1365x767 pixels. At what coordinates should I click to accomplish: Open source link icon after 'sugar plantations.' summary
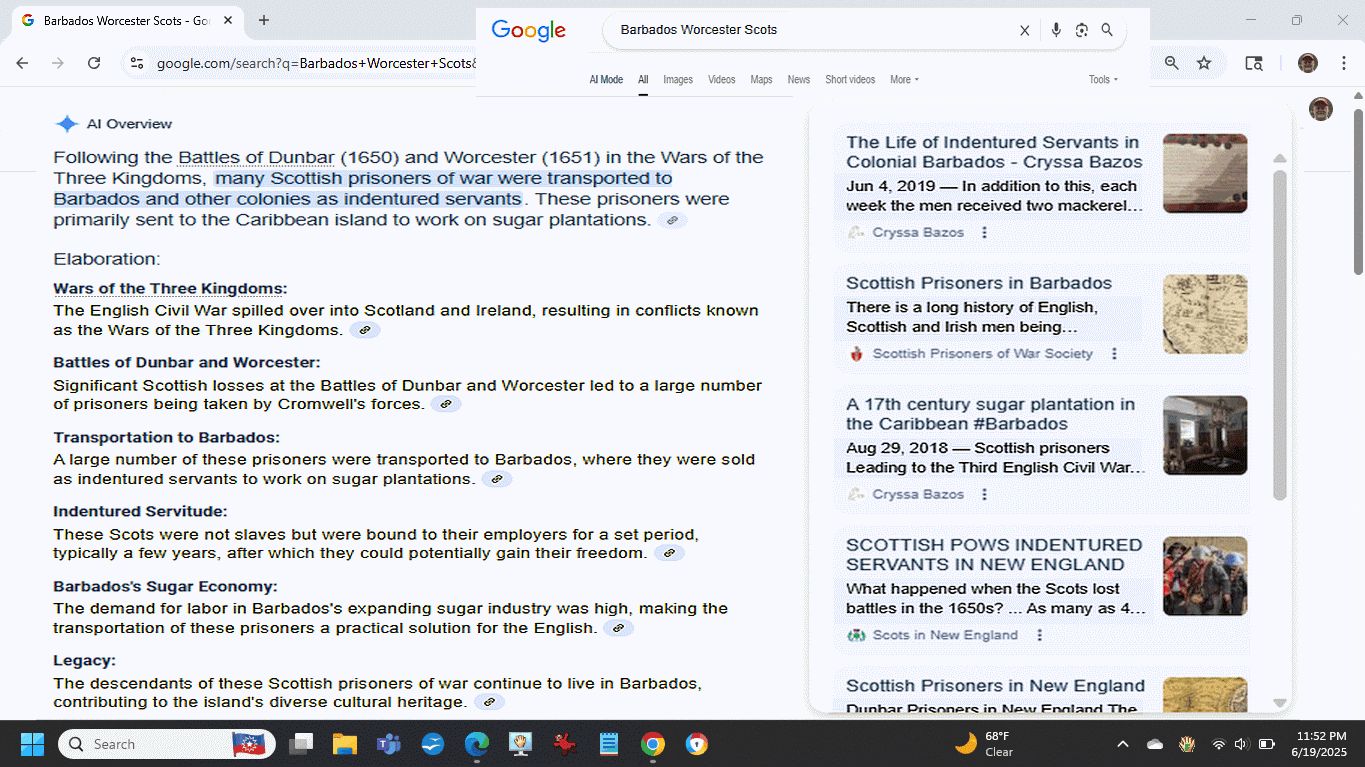click(672, 220)
